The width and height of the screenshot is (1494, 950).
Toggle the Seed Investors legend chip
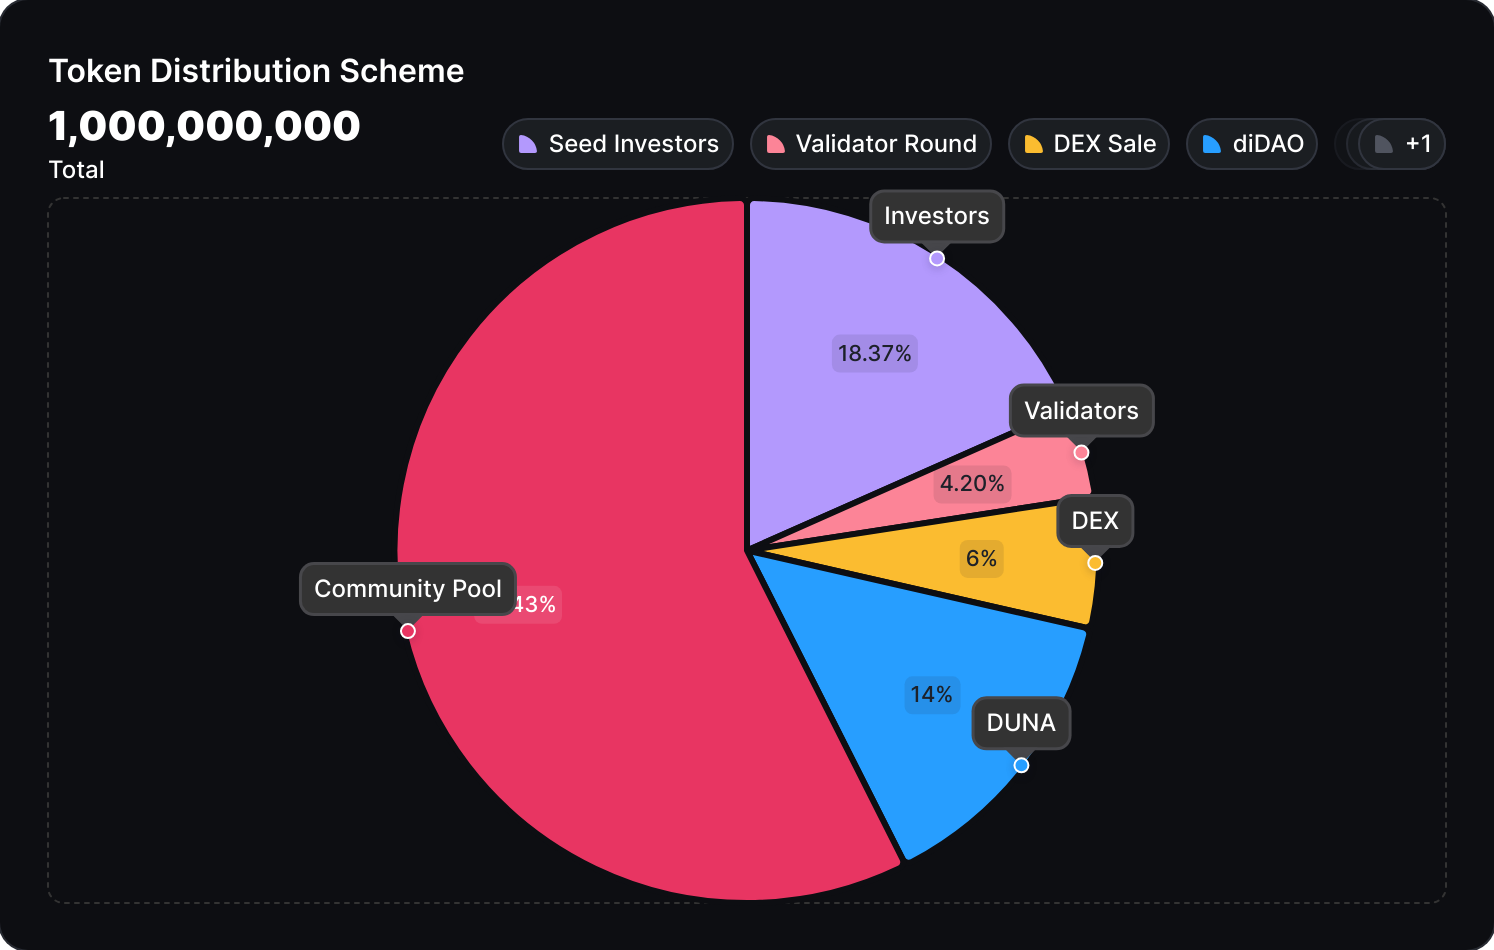click(x=617, y=143)
